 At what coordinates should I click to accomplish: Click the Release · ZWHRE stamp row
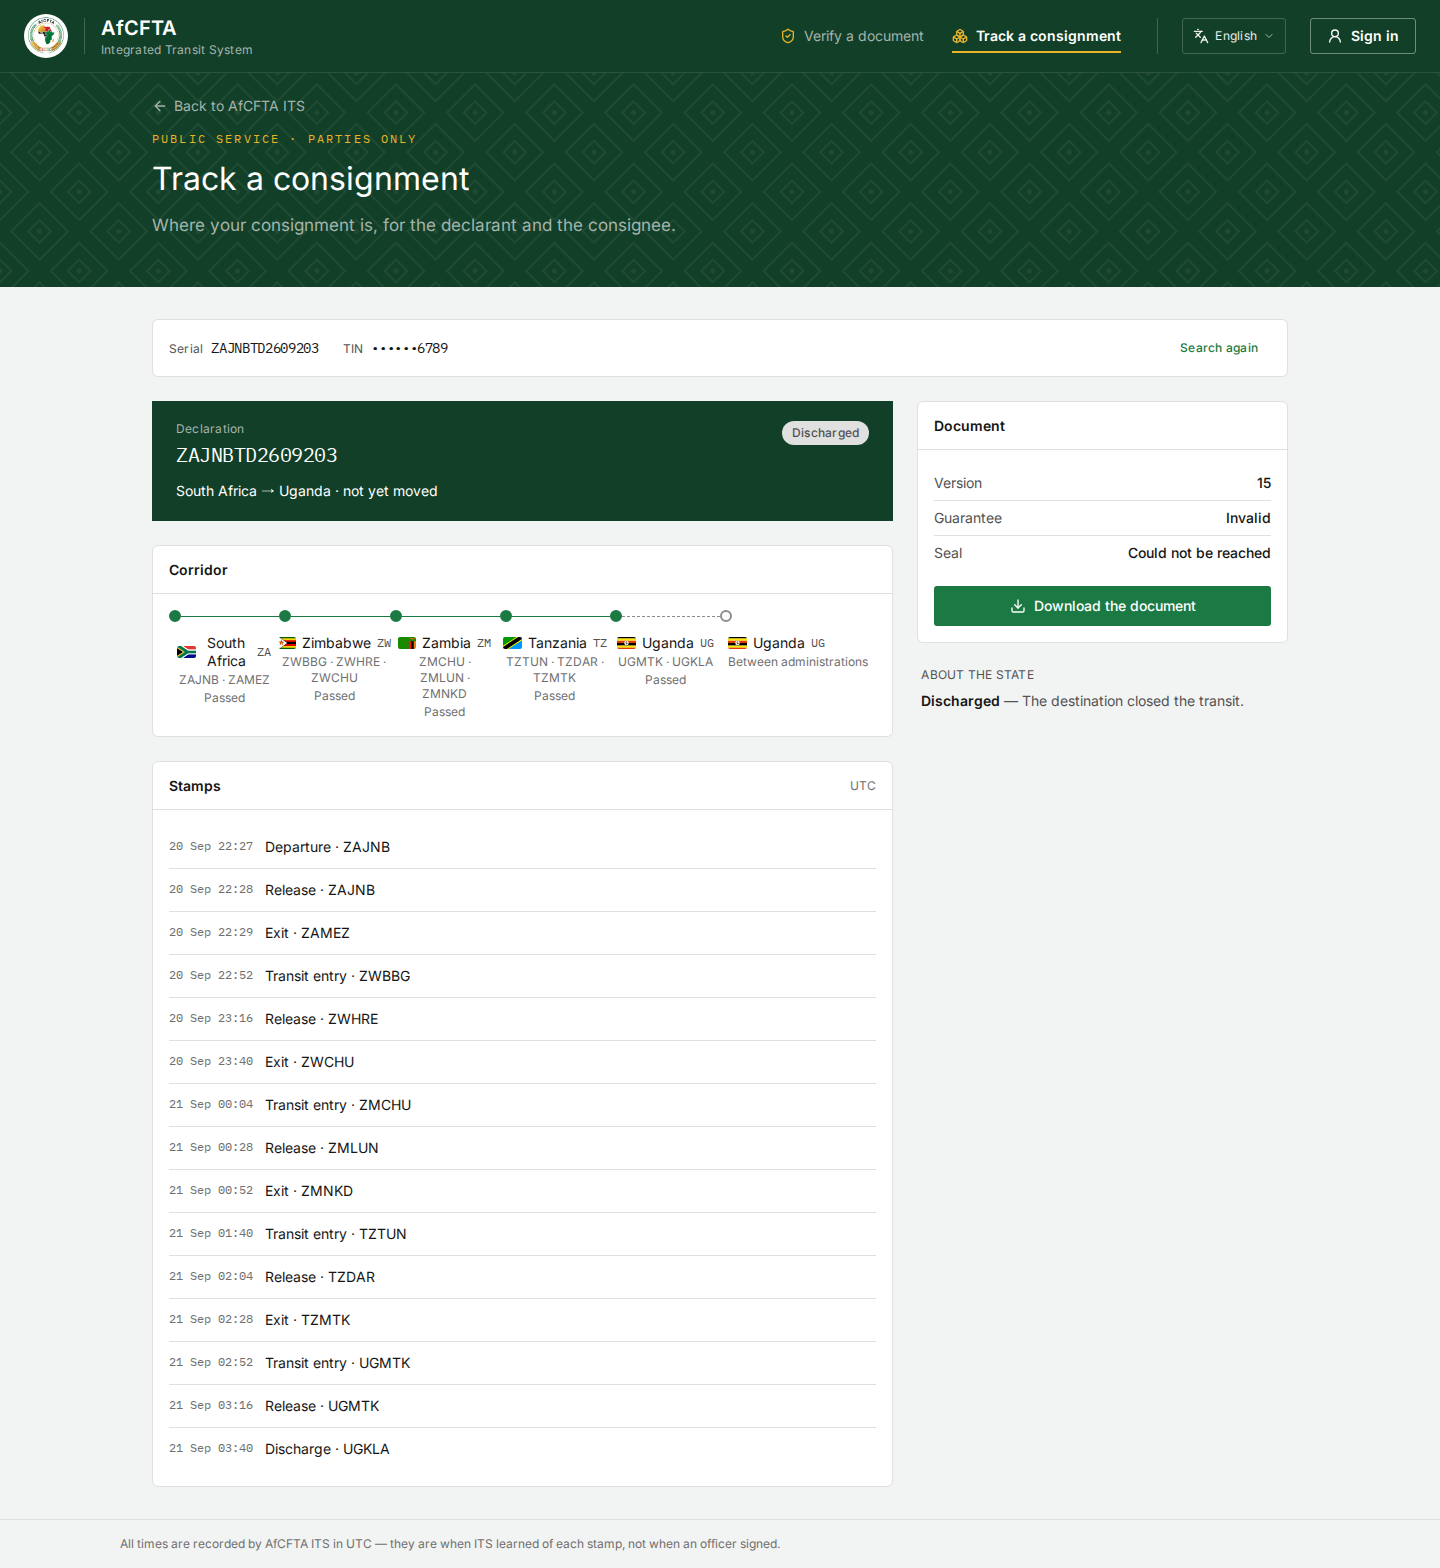[x=522, y=1019]
